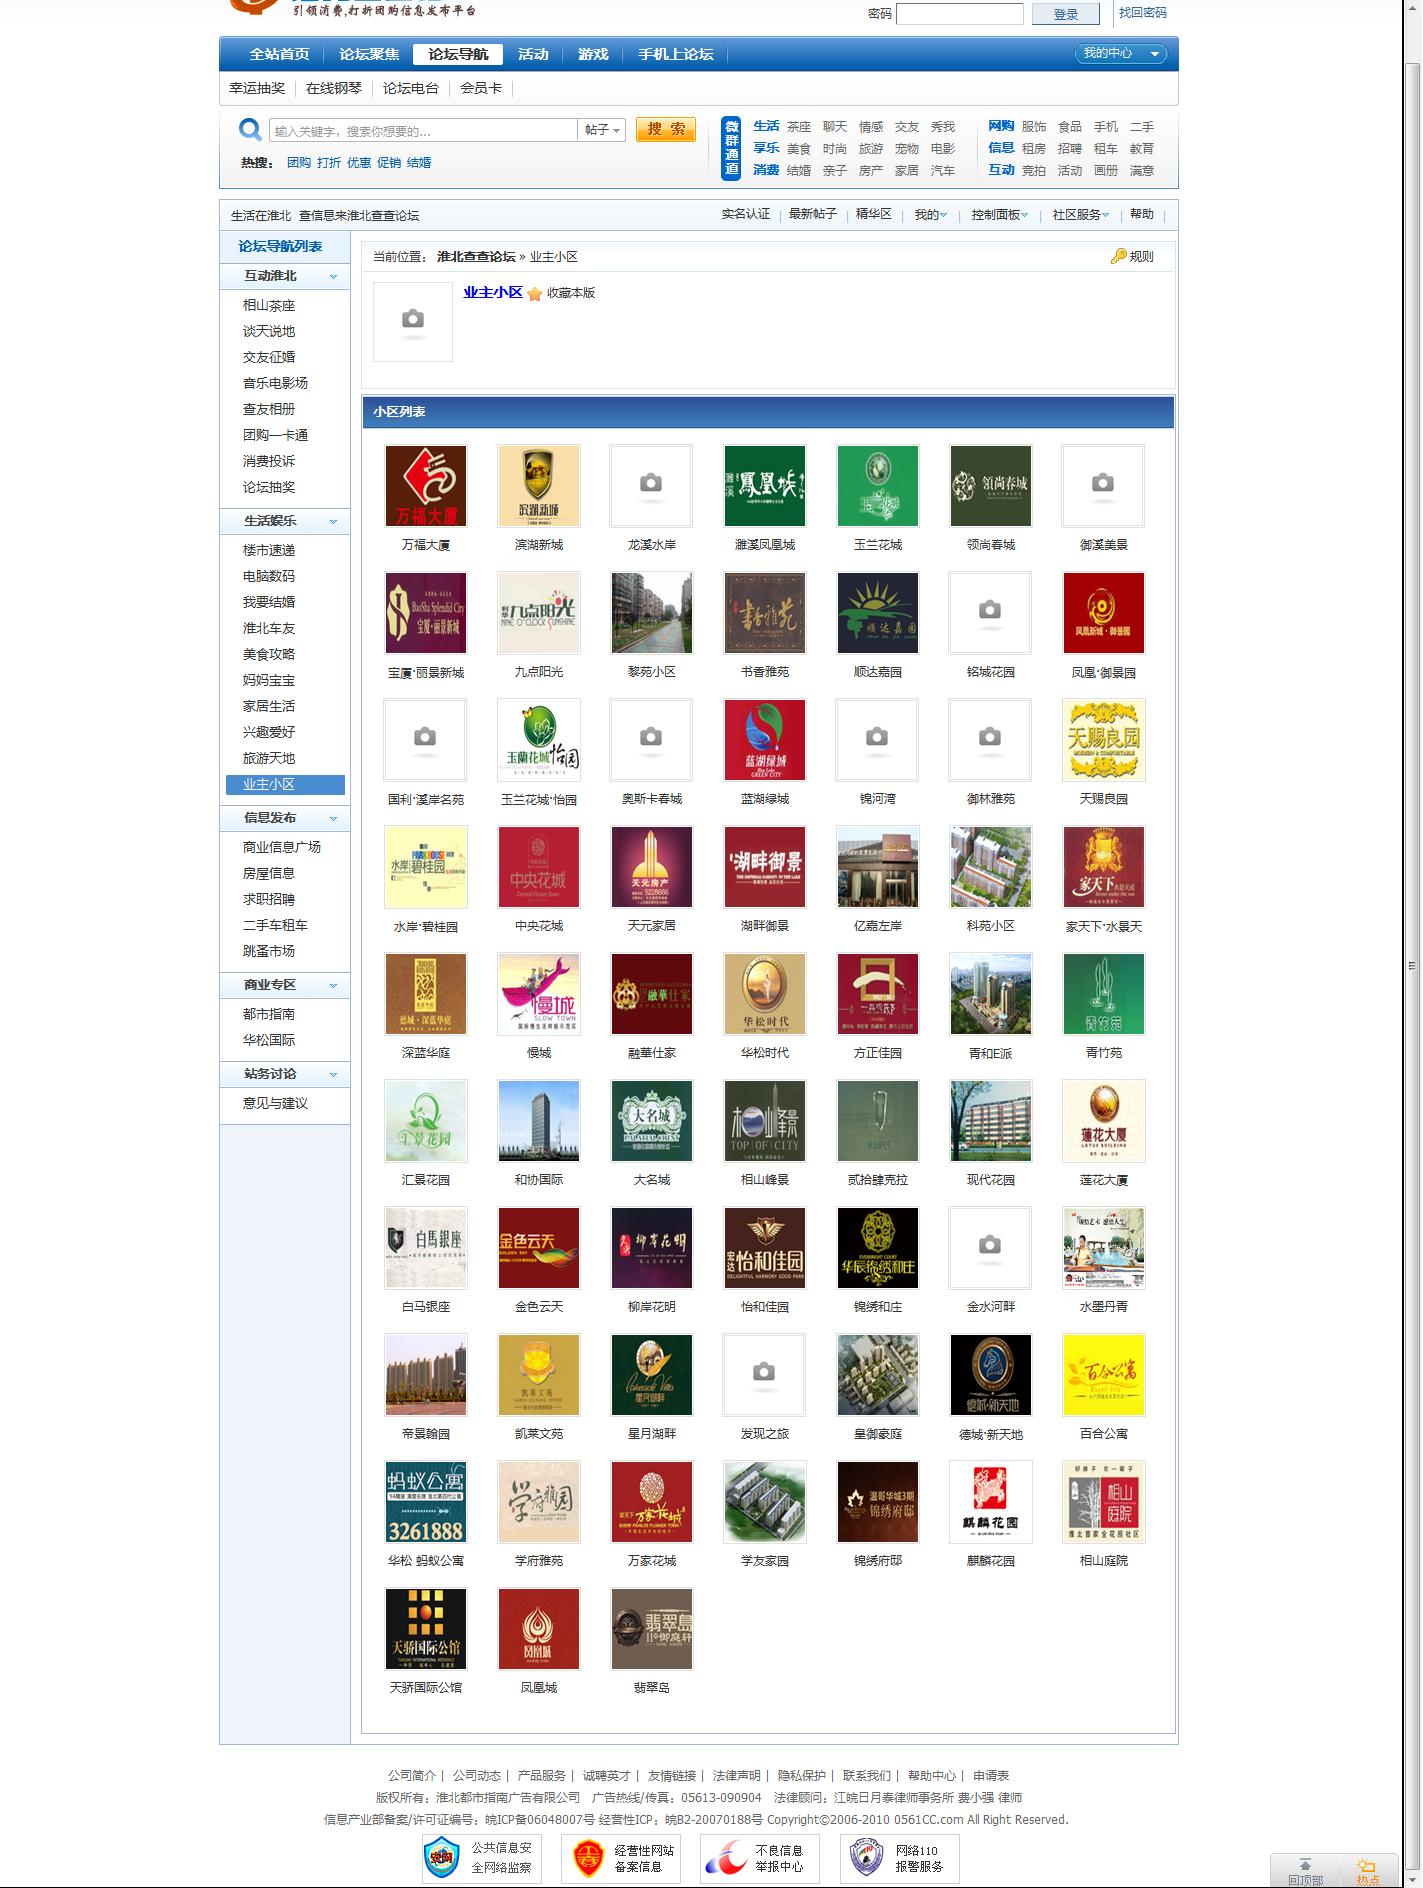Click the 热点 button at bottom right
This screenshot has width=1423, height=1888.
[1368, 1871]
